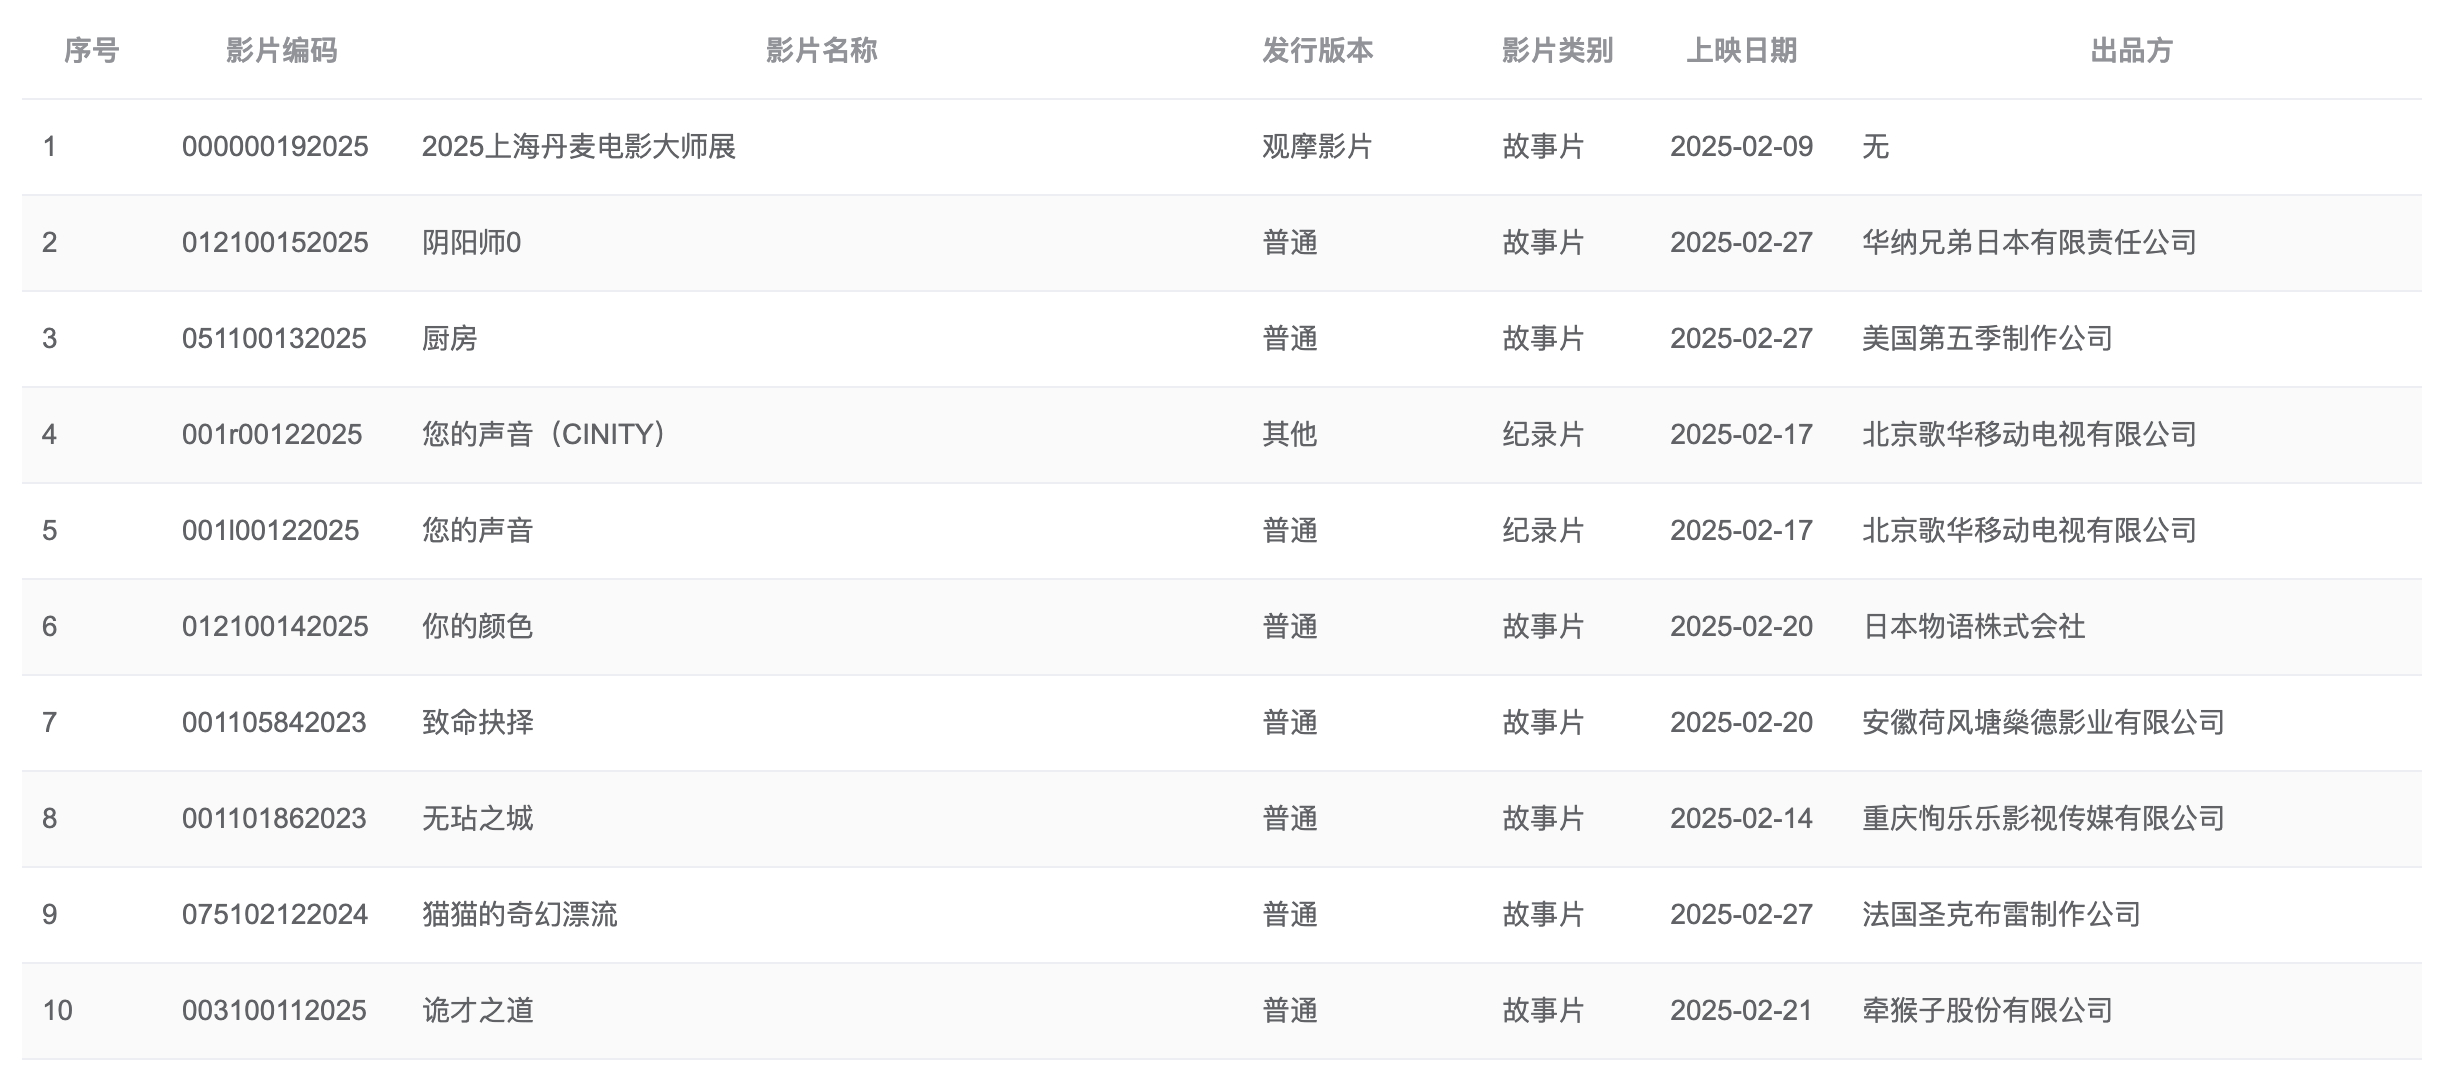Select film title 你的颜色
The image size is (2456, 1082).
click(x=477, y=627)
